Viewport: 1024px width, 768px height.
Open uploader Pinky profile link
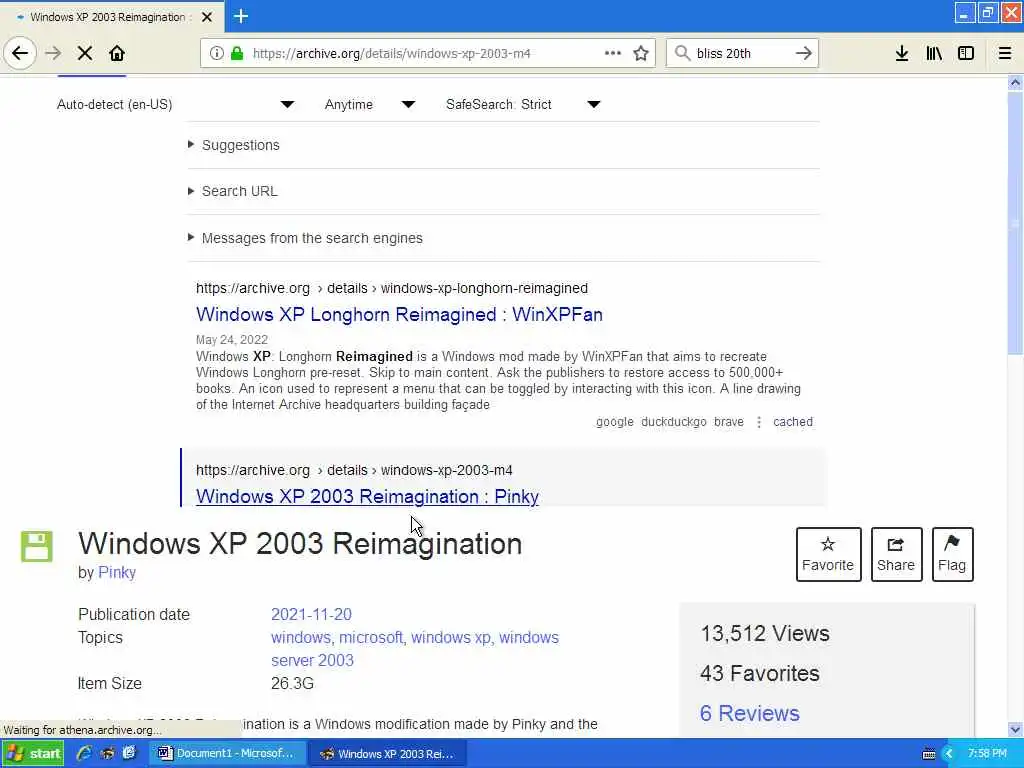[x=117, y=573]
